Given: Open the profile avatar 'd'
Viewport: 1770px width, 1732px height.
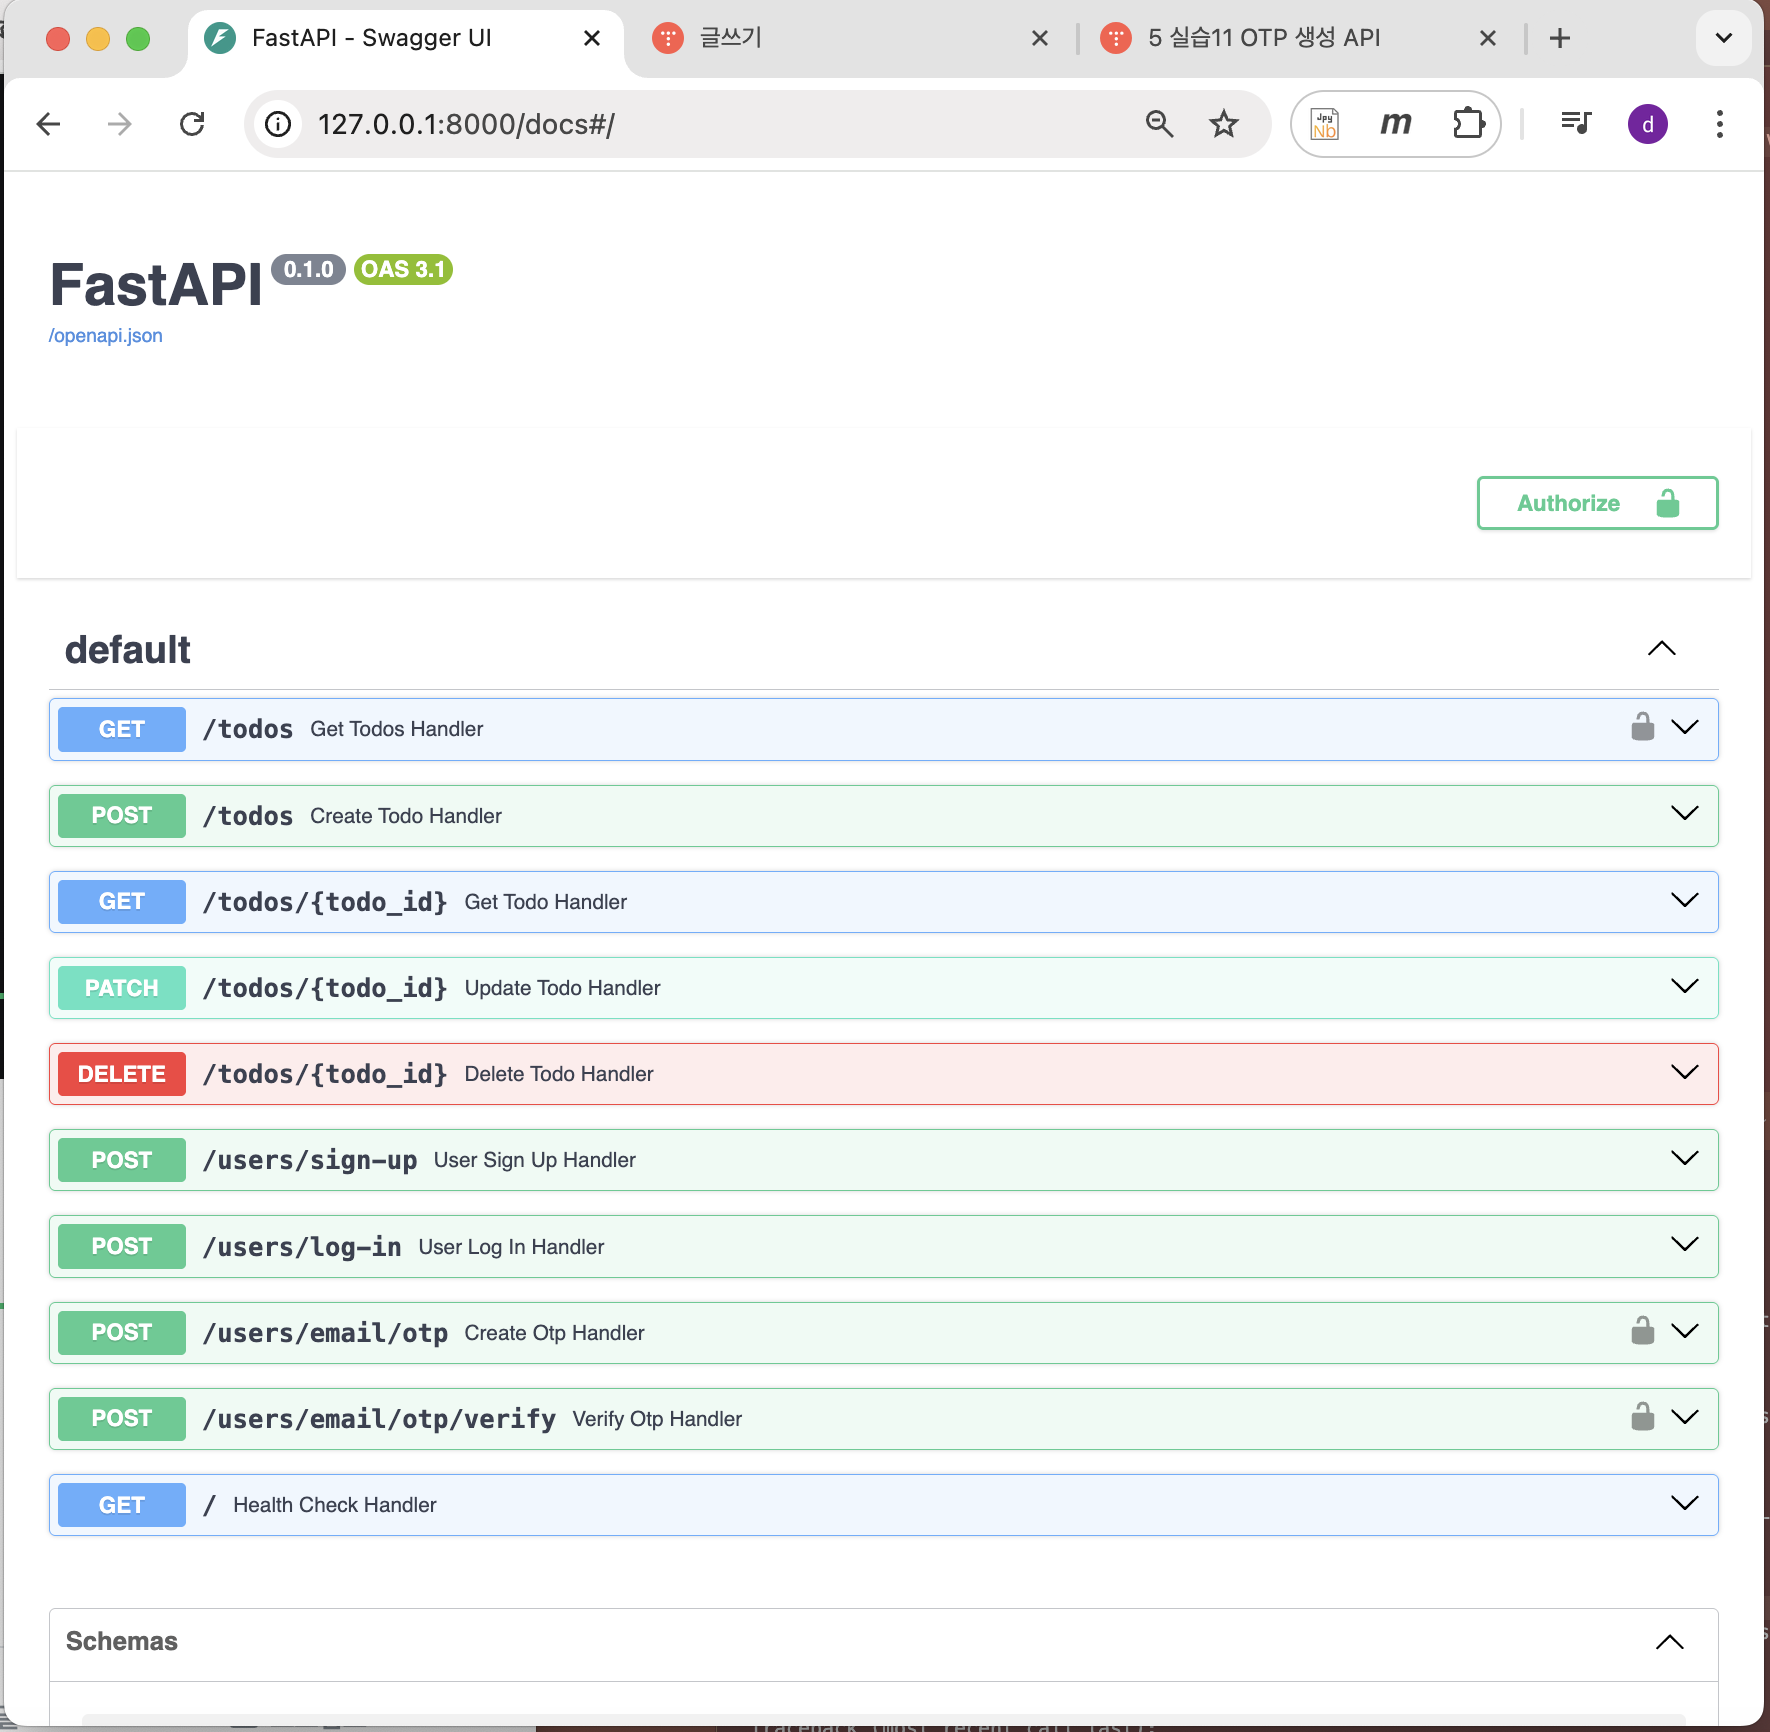Looking at the screenshot, I should [1648, 124].
